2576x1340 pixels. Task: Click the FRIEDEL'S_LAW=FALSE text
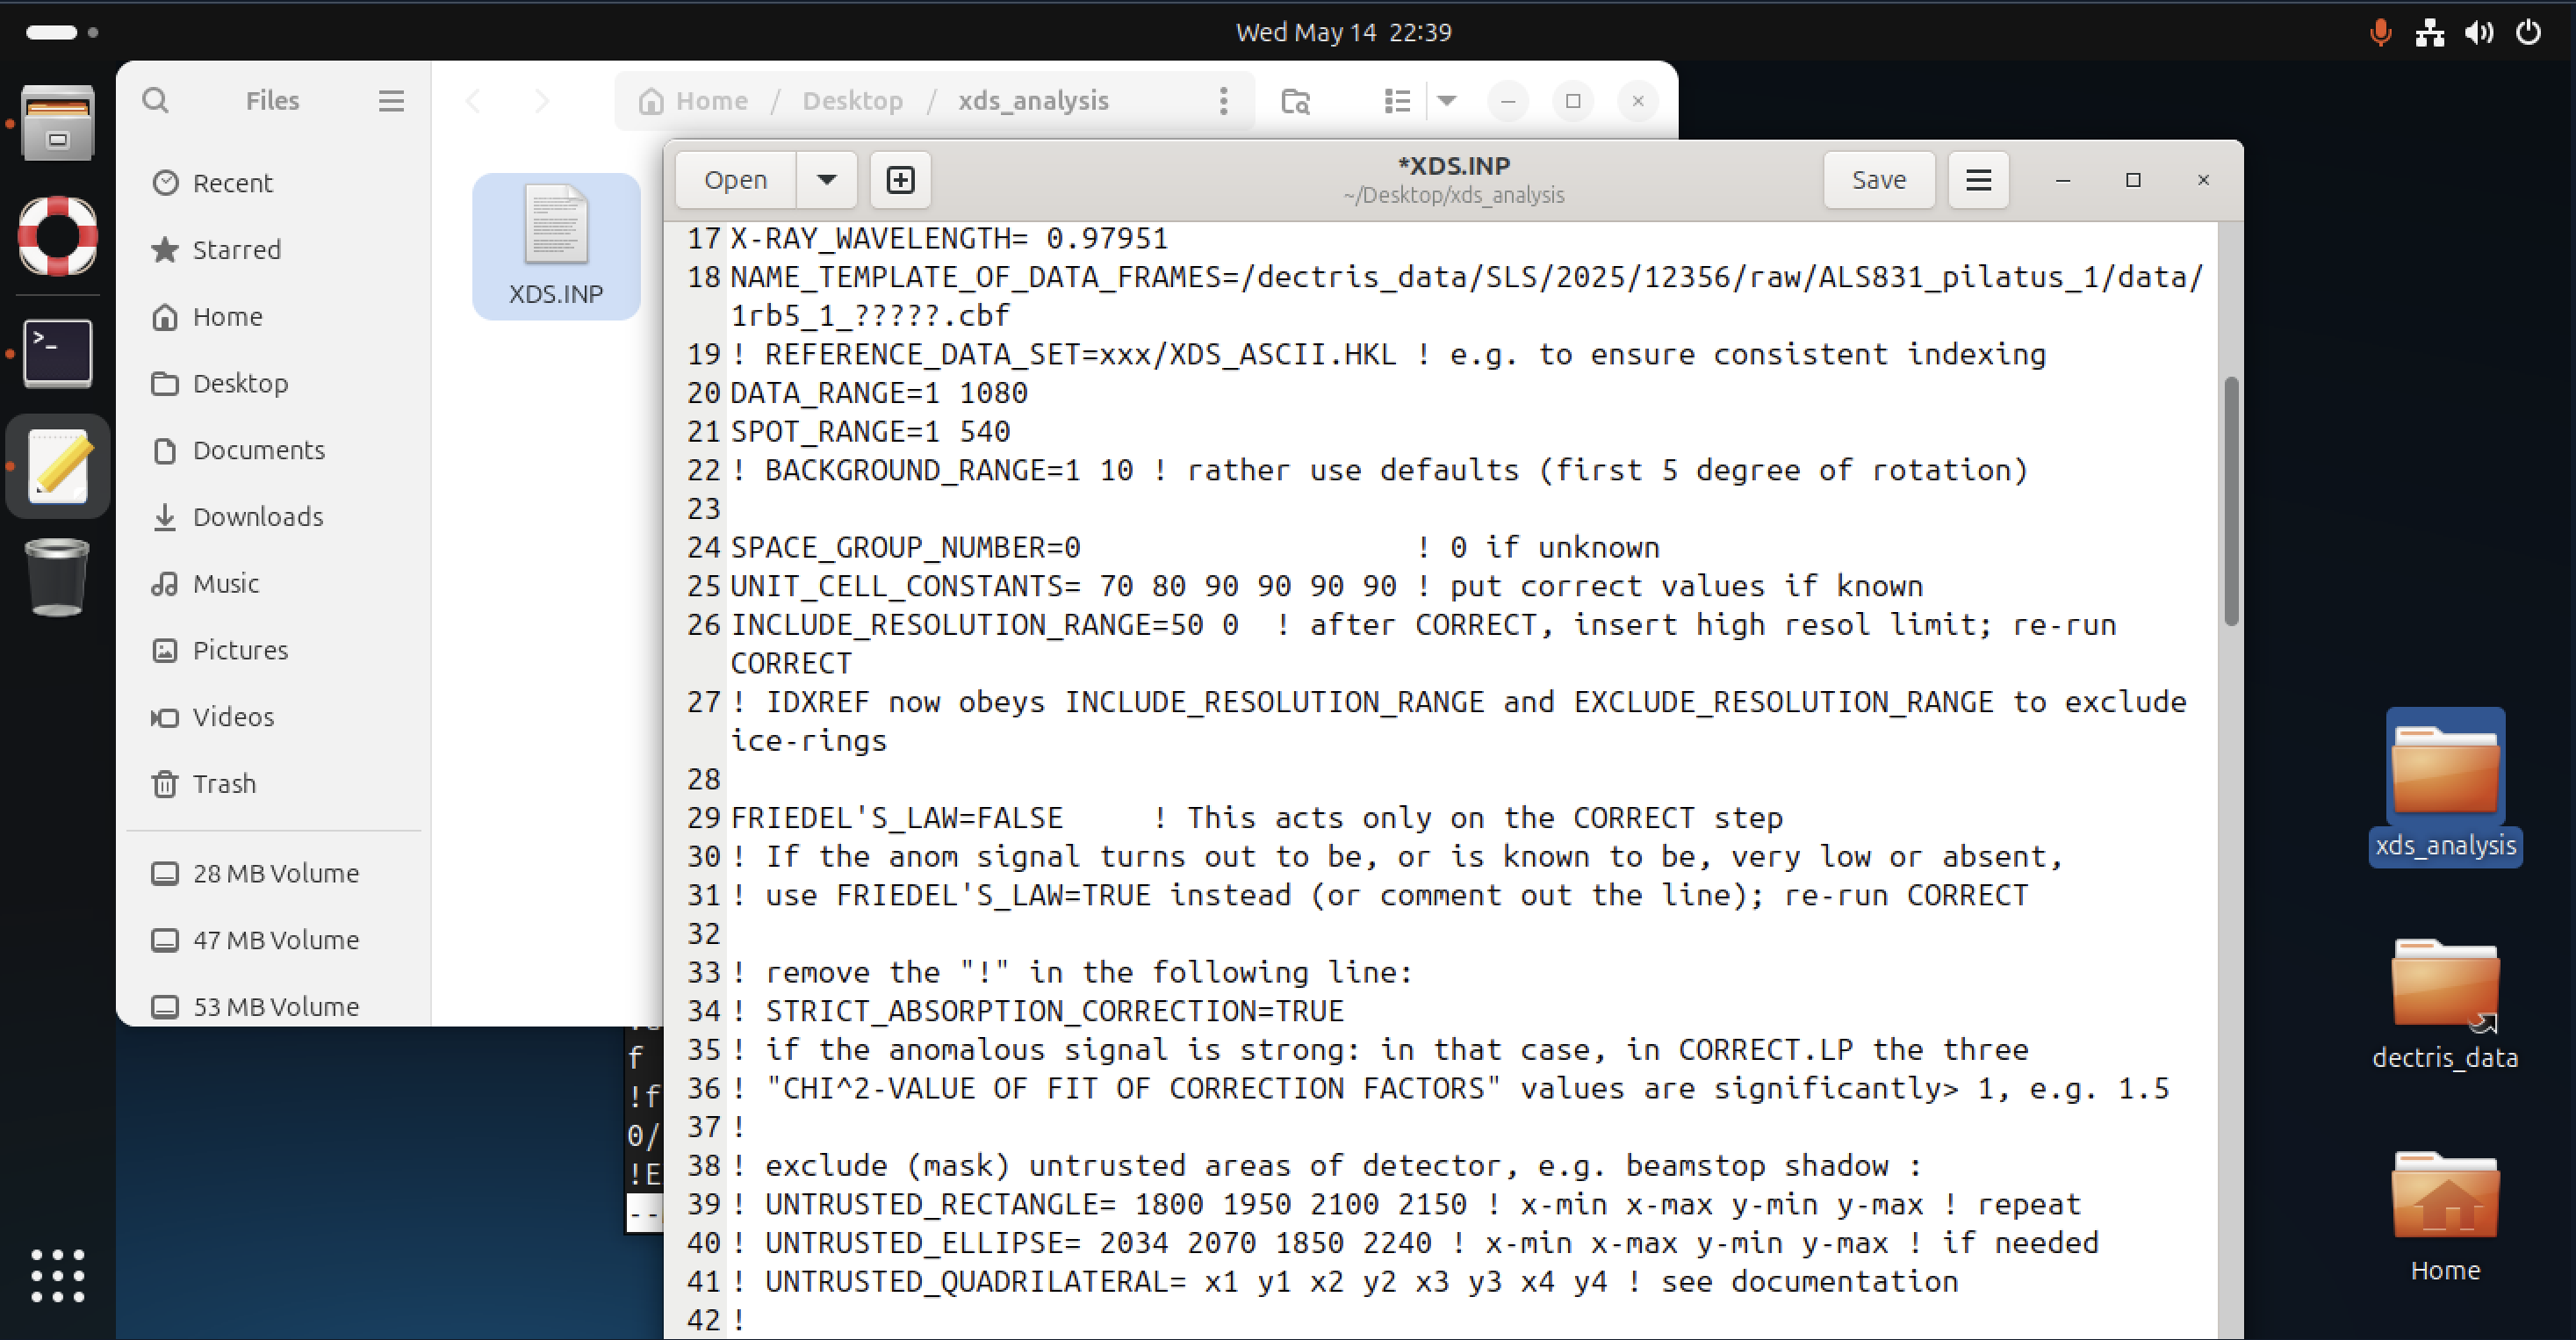pos(896,817)
